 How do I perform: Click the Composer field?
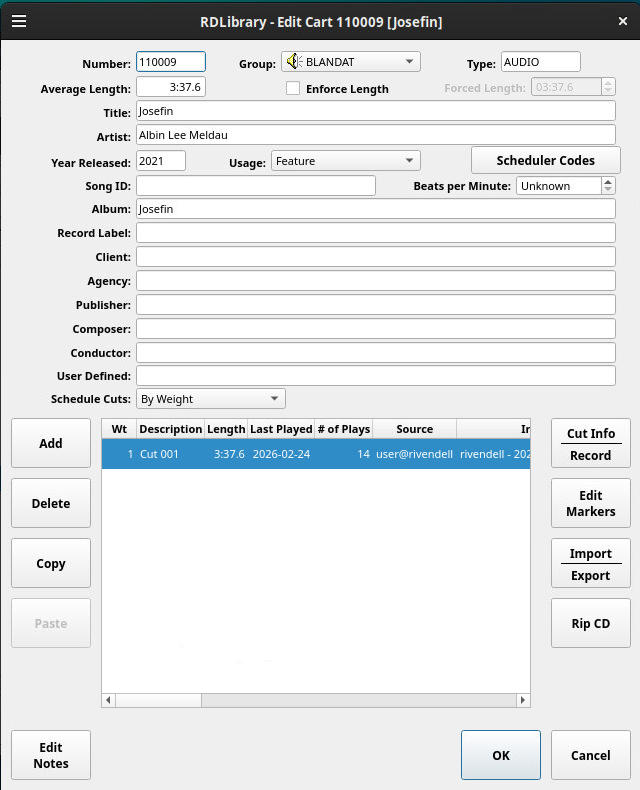[376, 328]
